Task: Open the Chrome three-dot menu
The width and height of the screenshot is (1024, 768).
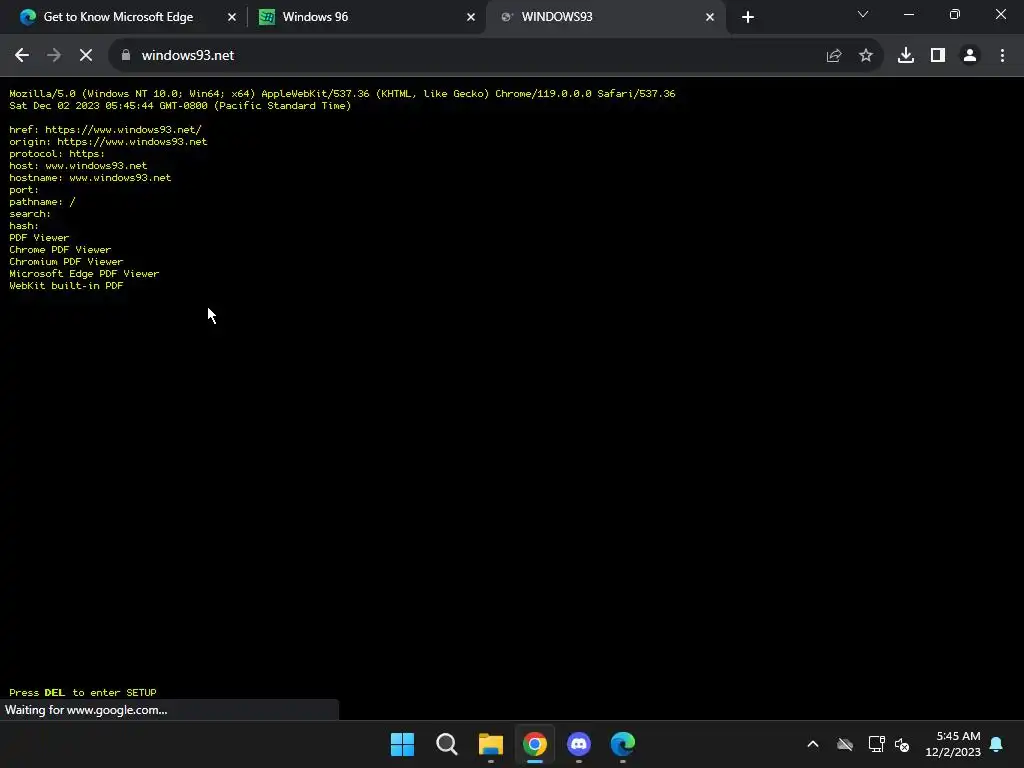Action: click(1002, 56)
